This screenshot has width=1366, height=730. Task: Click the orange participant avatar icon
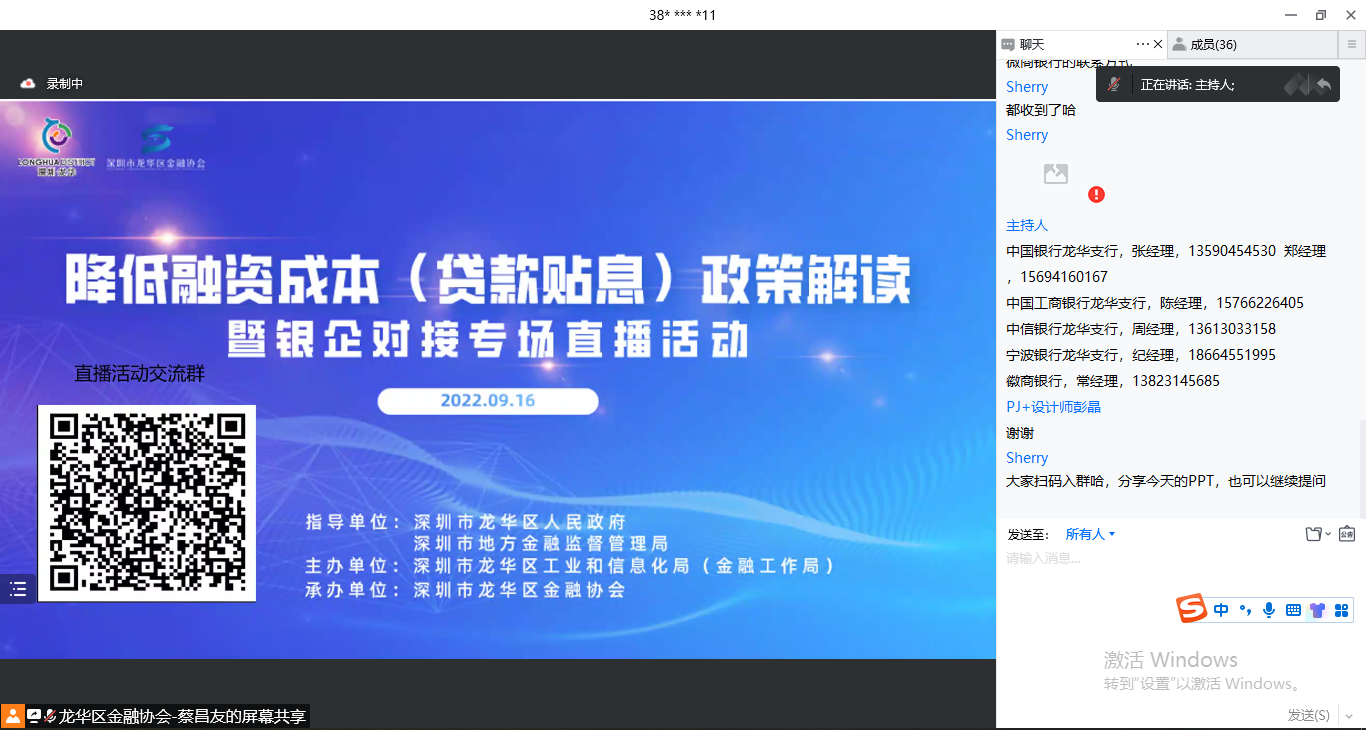12,716
